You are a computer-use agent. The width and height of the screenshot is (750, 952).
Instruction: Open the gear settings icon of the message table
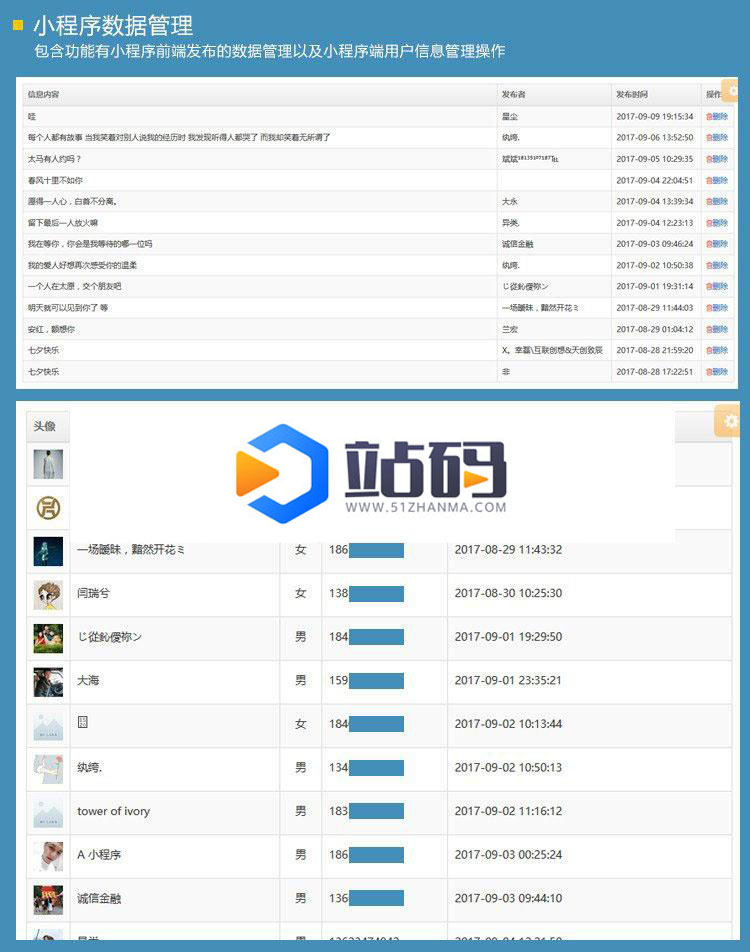coord(731,90)
